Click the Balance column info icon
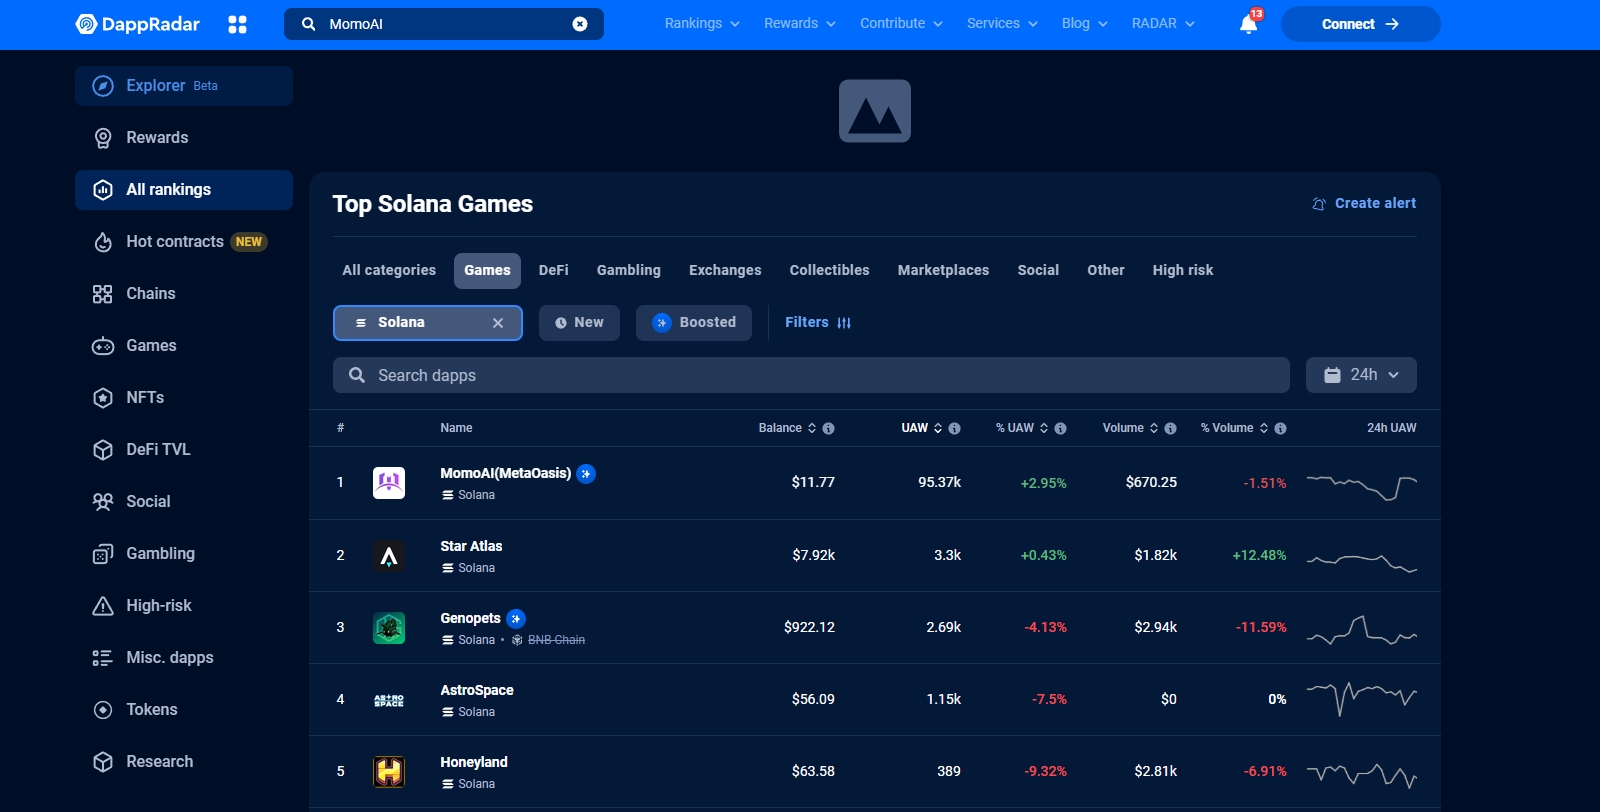 tap(828, 429)
